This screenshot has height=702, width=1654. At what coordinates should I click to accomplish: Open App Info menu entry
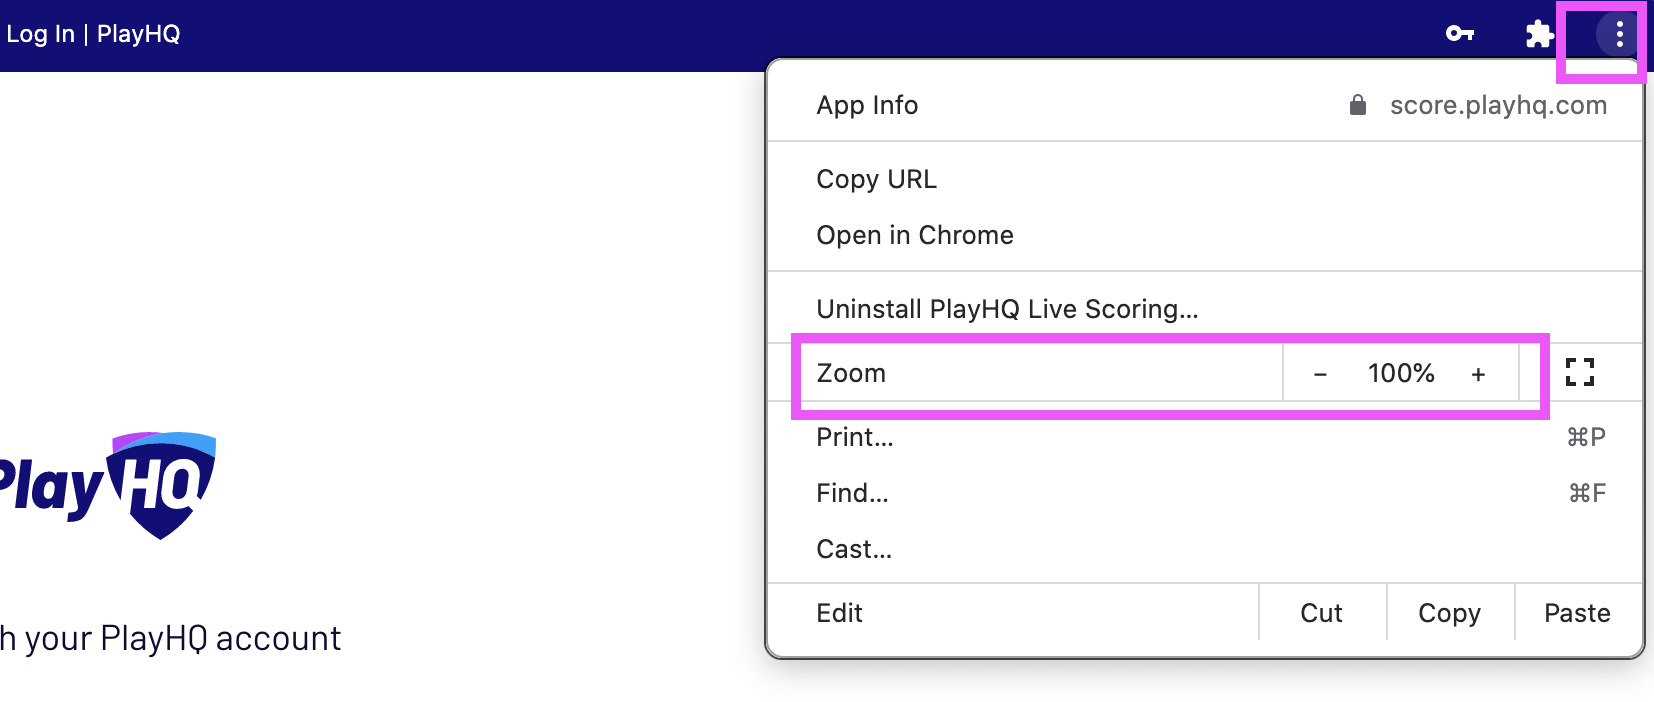(867, 105)
